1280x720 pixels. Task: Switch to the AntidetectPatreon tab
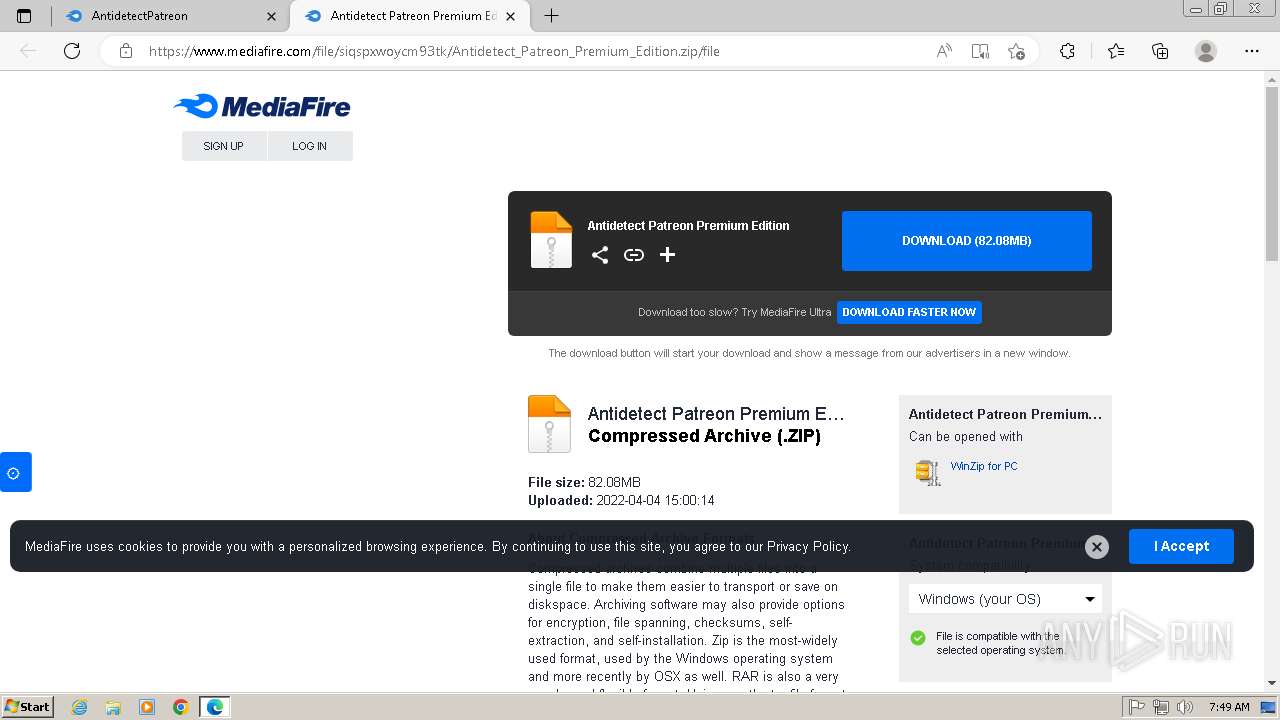171,16
